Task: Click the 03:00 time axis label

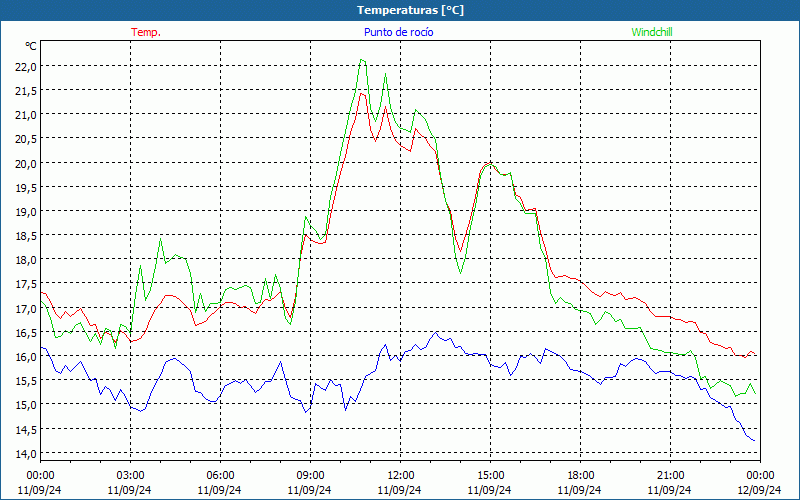Action: coord(130,475)
